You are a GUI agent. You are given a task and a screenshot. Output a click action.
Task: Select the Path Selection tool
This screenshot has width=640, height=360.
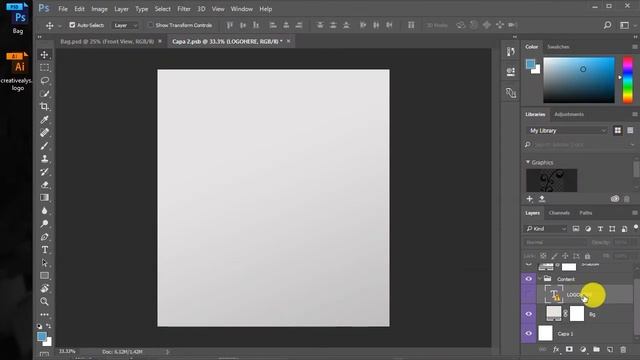pos(44,263)
